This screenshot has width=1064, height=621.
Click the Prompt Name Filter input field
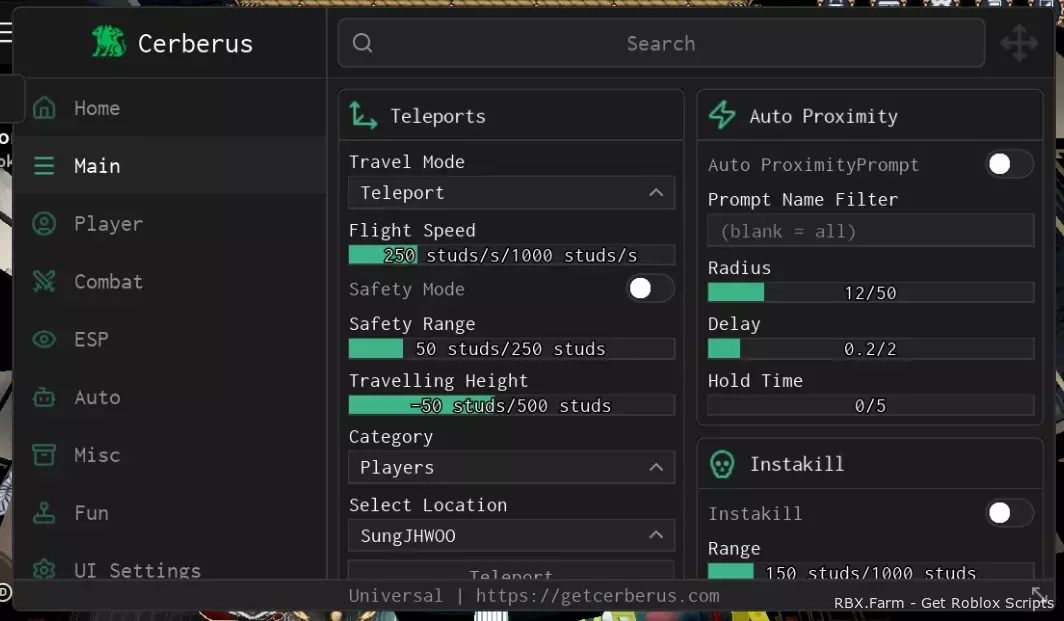871,231
